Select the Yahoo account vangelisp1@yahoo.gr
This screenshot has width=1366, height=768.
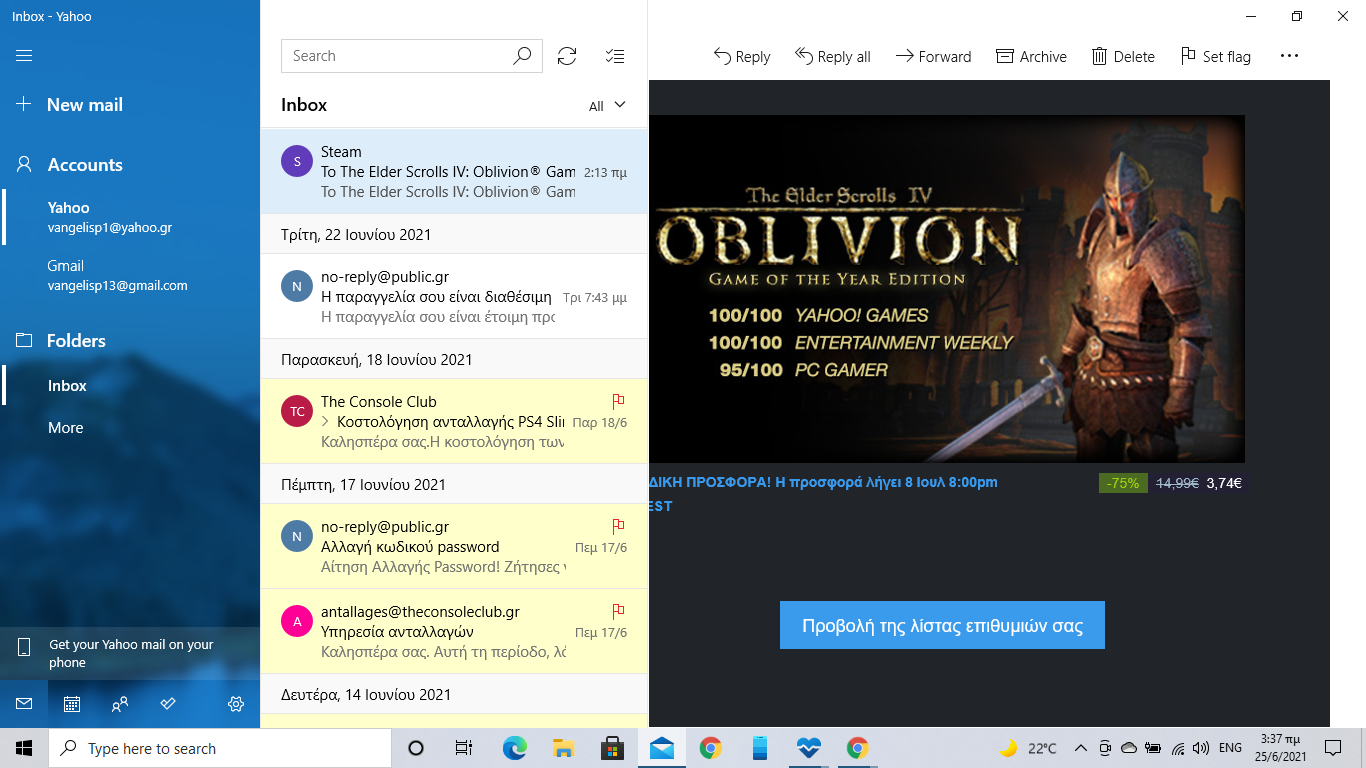point(130,217)
